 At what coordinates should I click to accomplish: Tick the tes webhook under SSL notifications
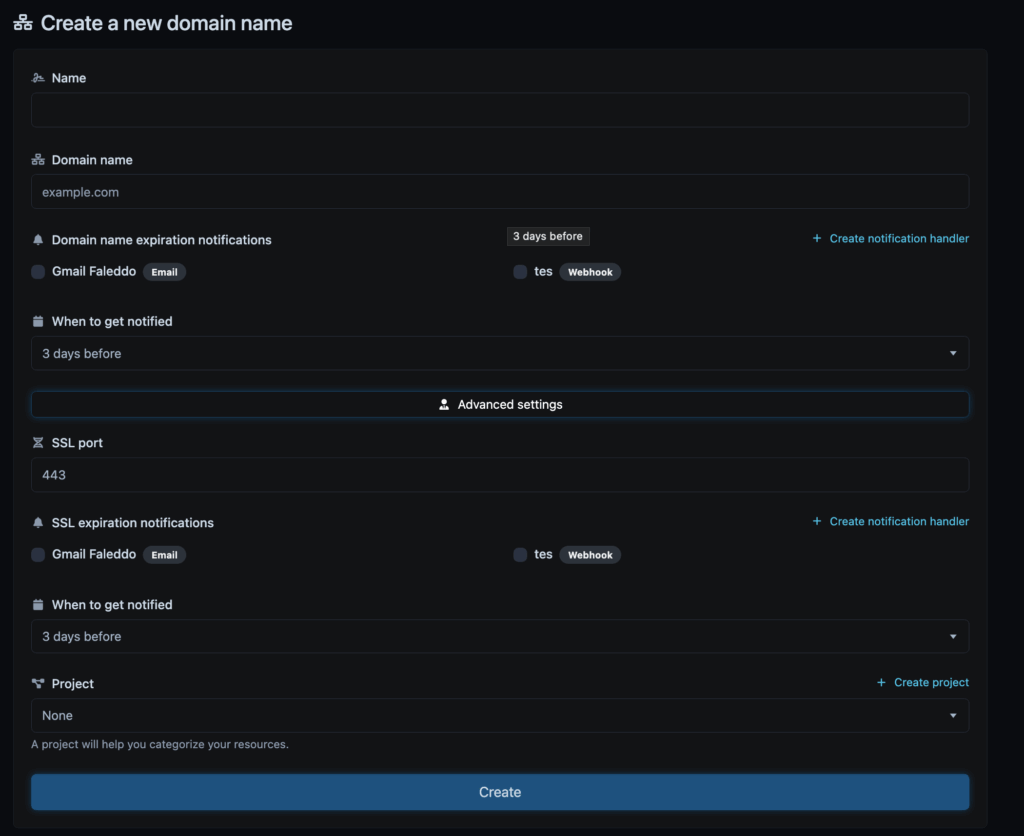click(x=520, y=555)
